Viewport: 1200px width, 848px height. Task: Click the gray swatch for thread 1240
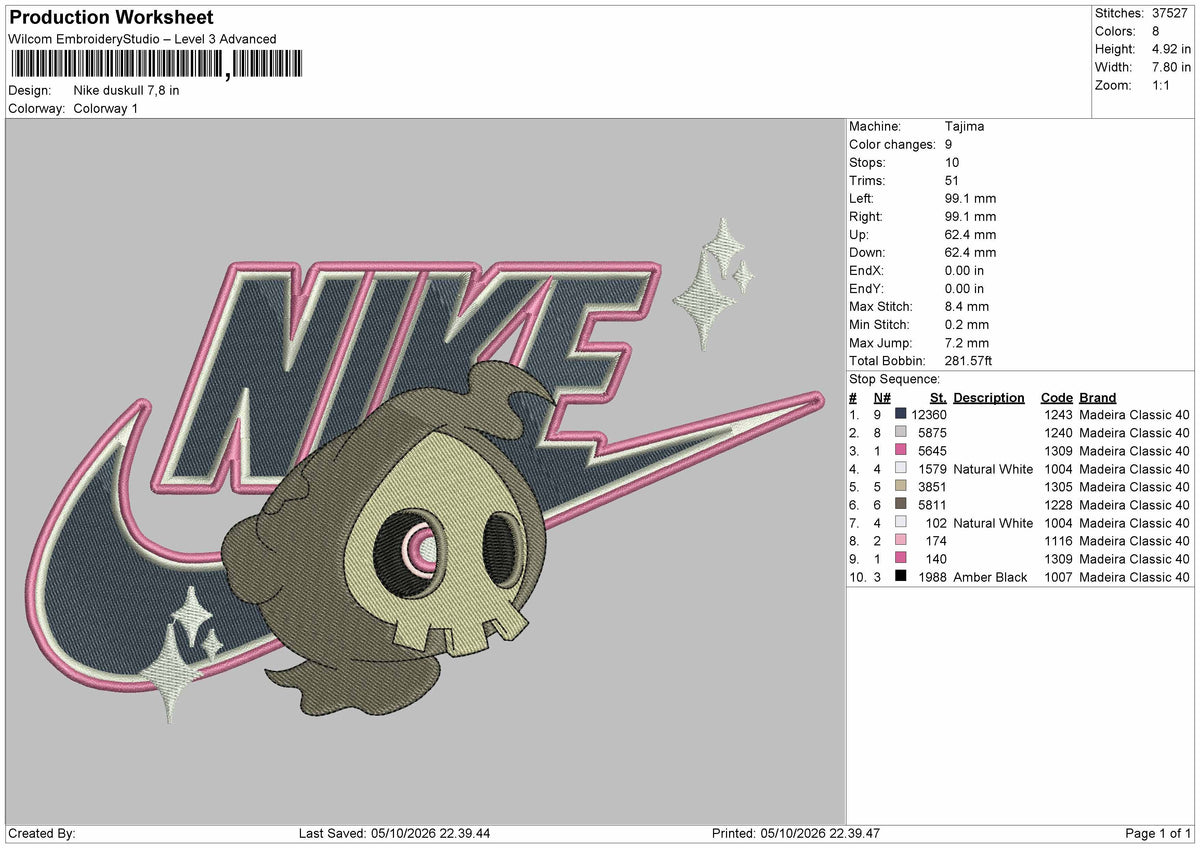tap(901, 433)
